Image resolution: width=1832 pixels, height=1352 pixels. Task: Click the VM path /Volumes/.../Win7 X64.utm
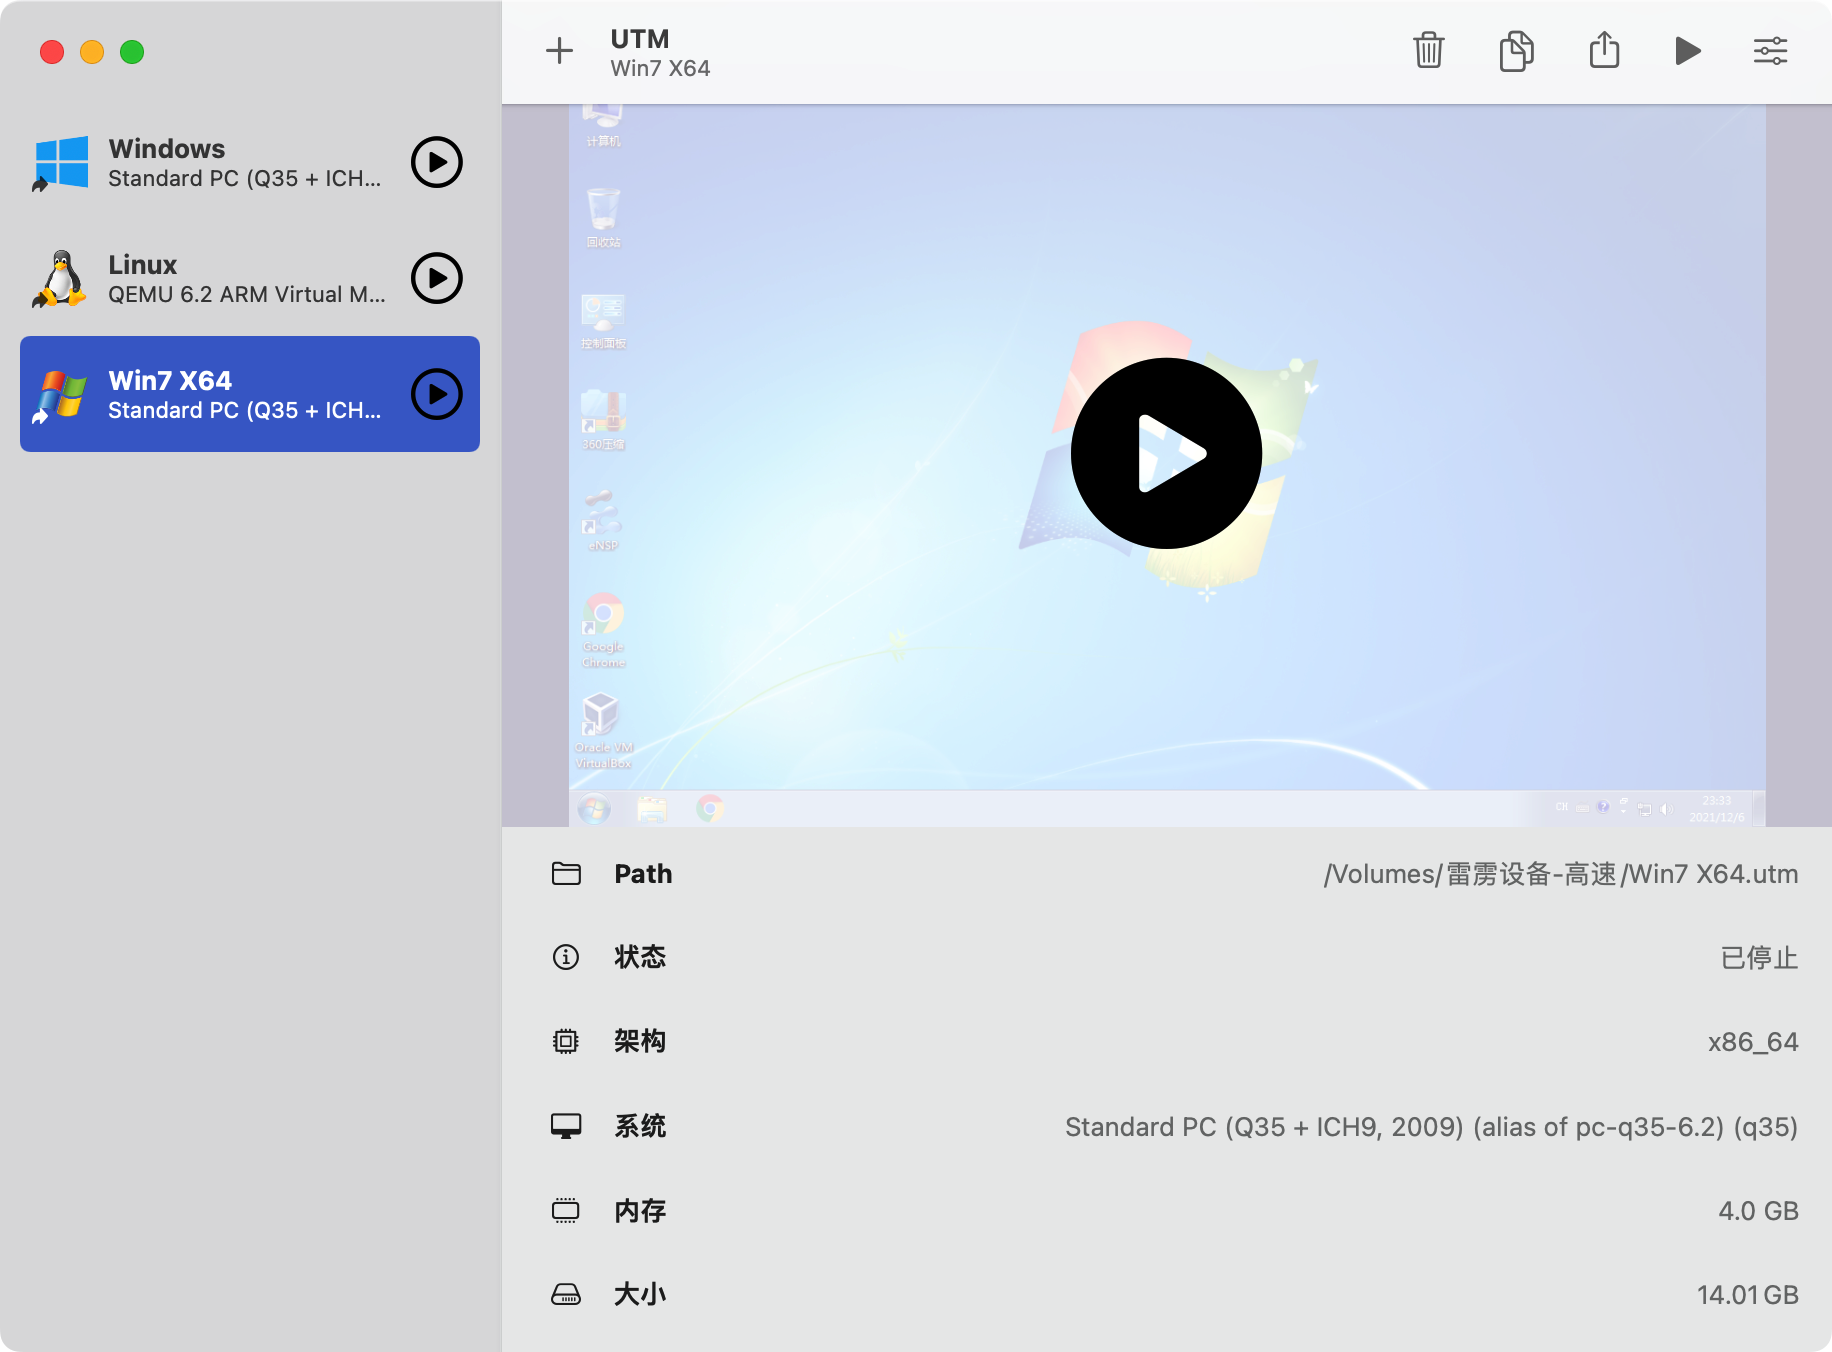point(1560,874)
